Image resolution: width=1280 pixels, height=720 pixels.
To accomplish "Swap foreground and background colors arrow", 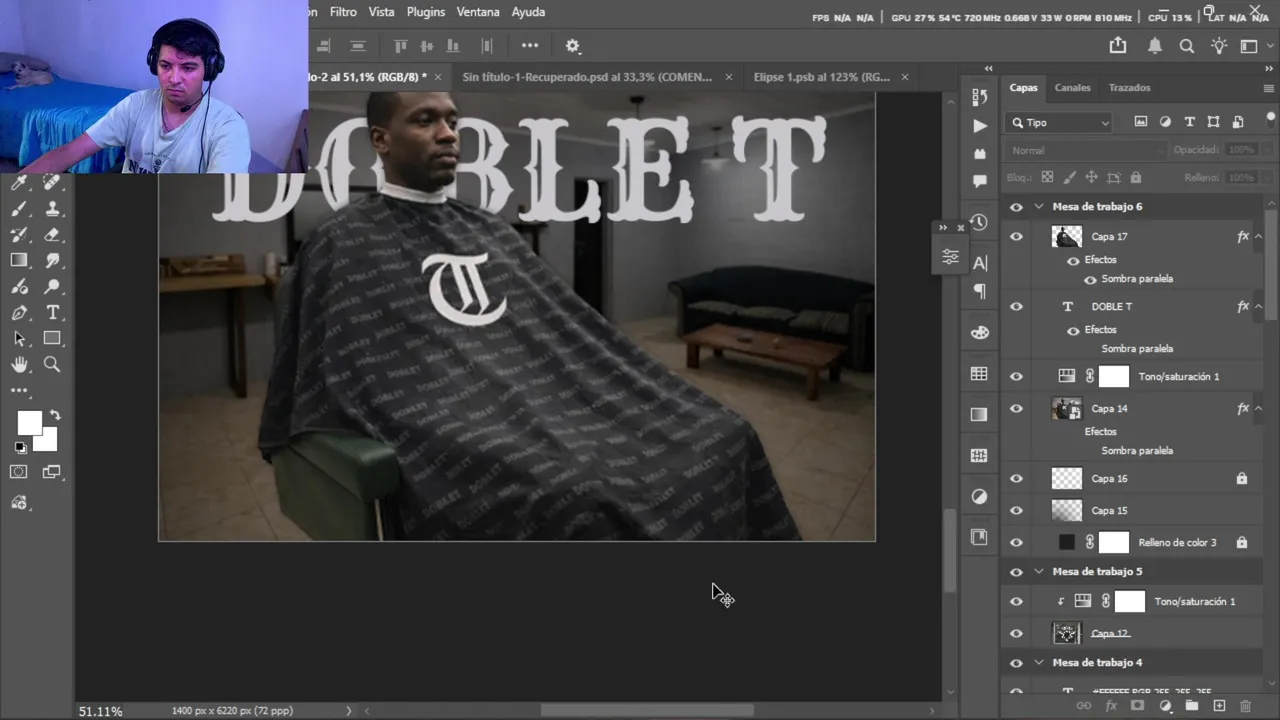I will [x=55, y=414].
